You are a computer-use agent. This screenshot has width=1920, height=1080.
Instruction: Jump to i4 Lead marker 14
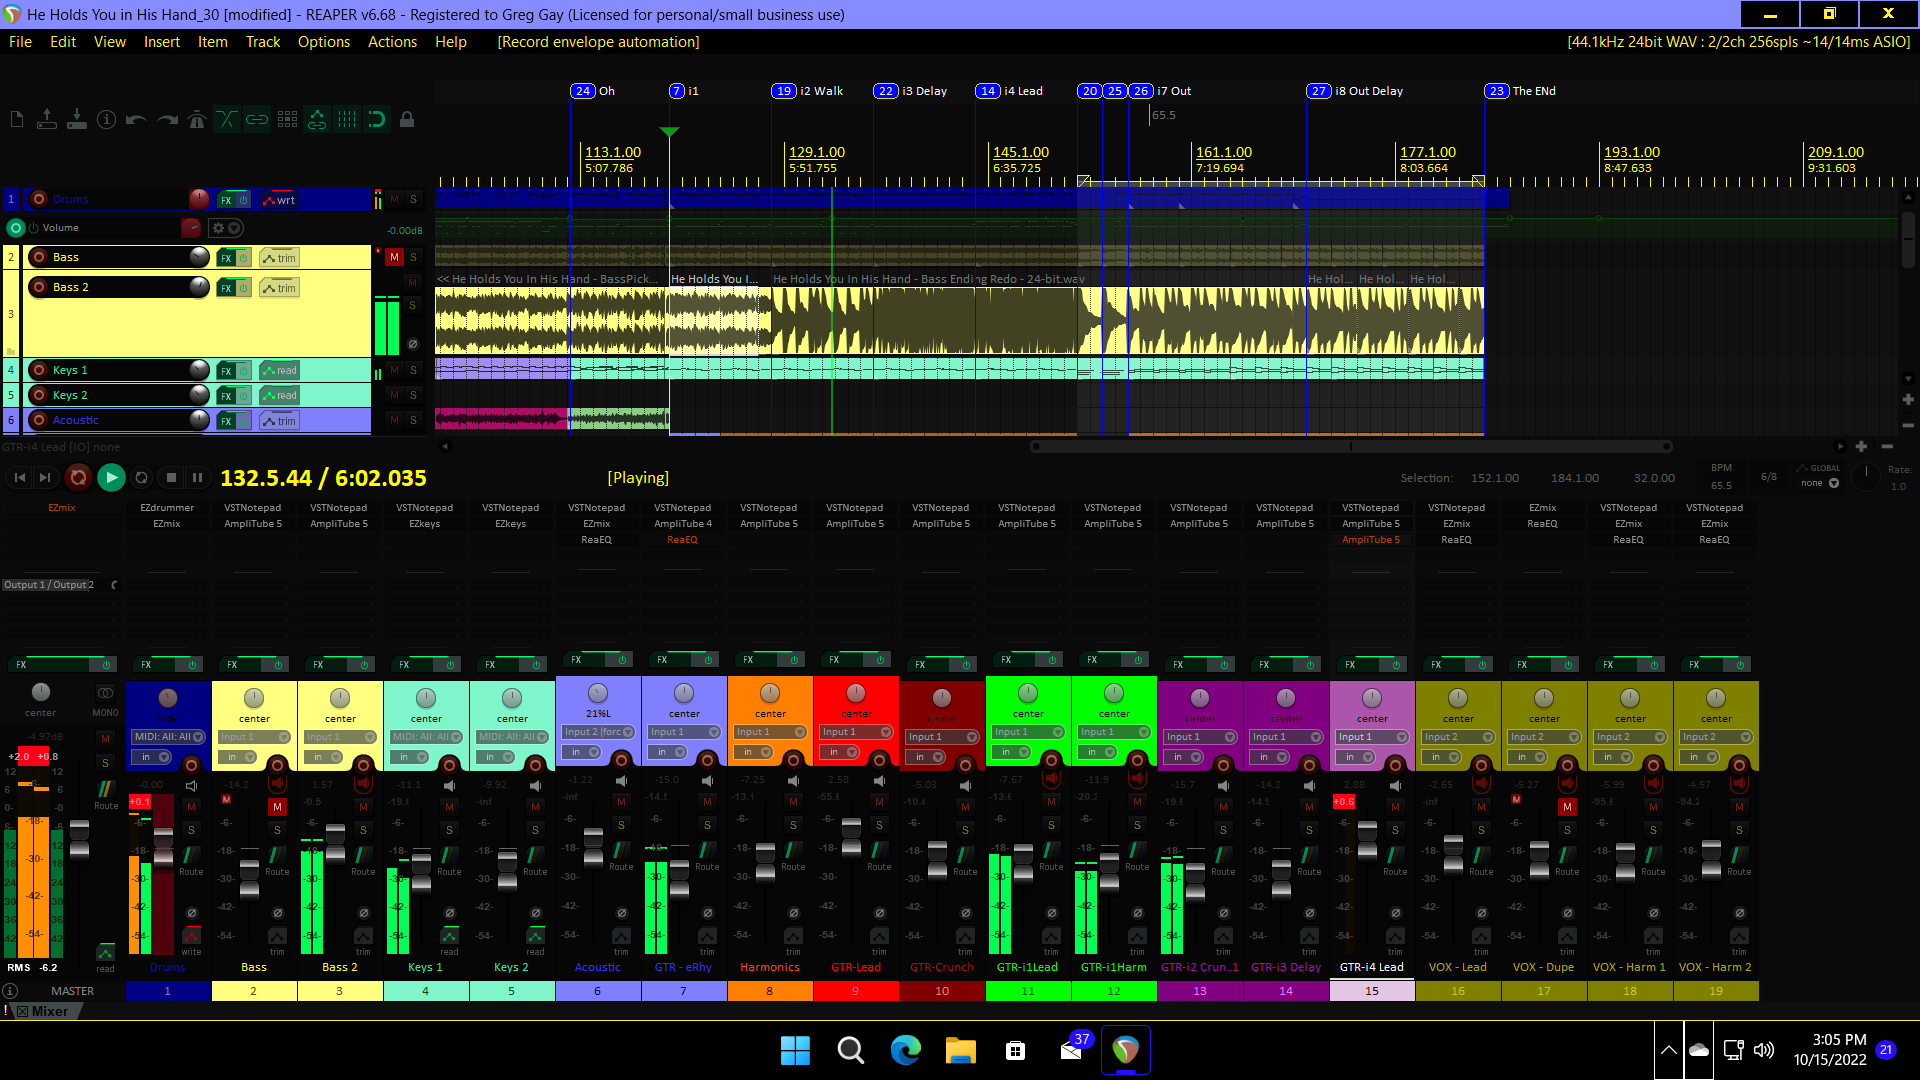tap(988, 91)
